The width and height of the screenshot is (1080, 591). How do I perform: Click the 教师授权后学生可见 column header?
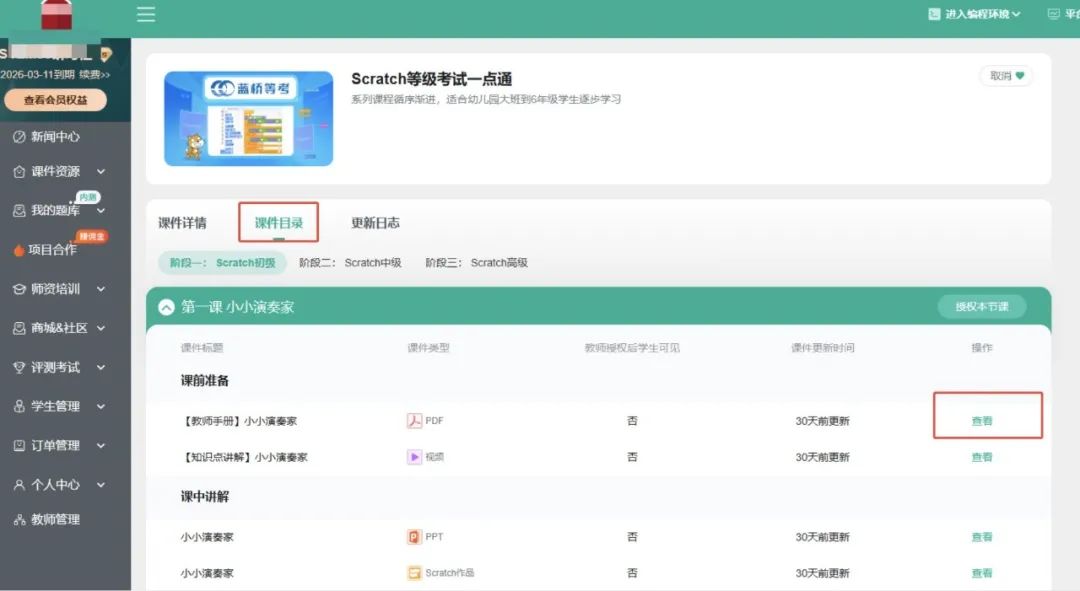click(632, 348)
